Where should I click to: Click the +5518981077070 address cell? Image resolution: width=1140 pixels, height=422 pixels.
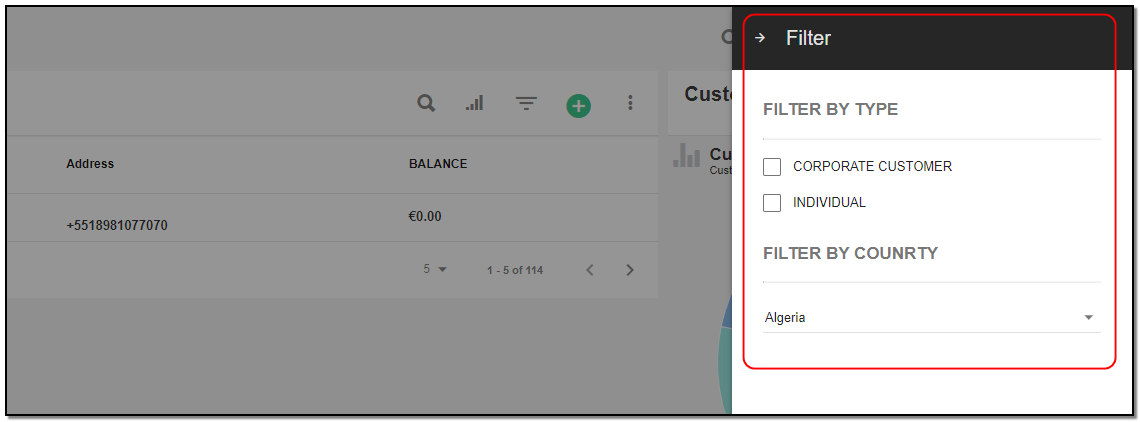click(117, 226)
